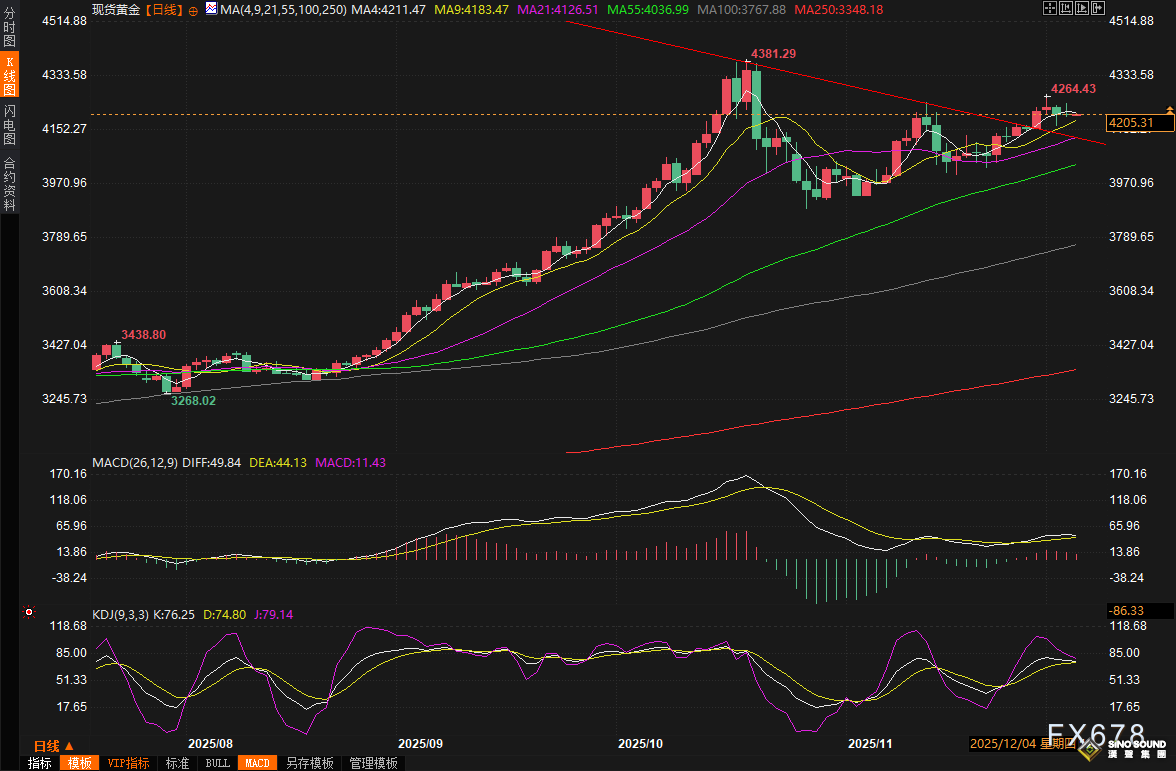Select the 模板 tab in bottom bar
The image size is (1176, 771).
click(80, 763)
